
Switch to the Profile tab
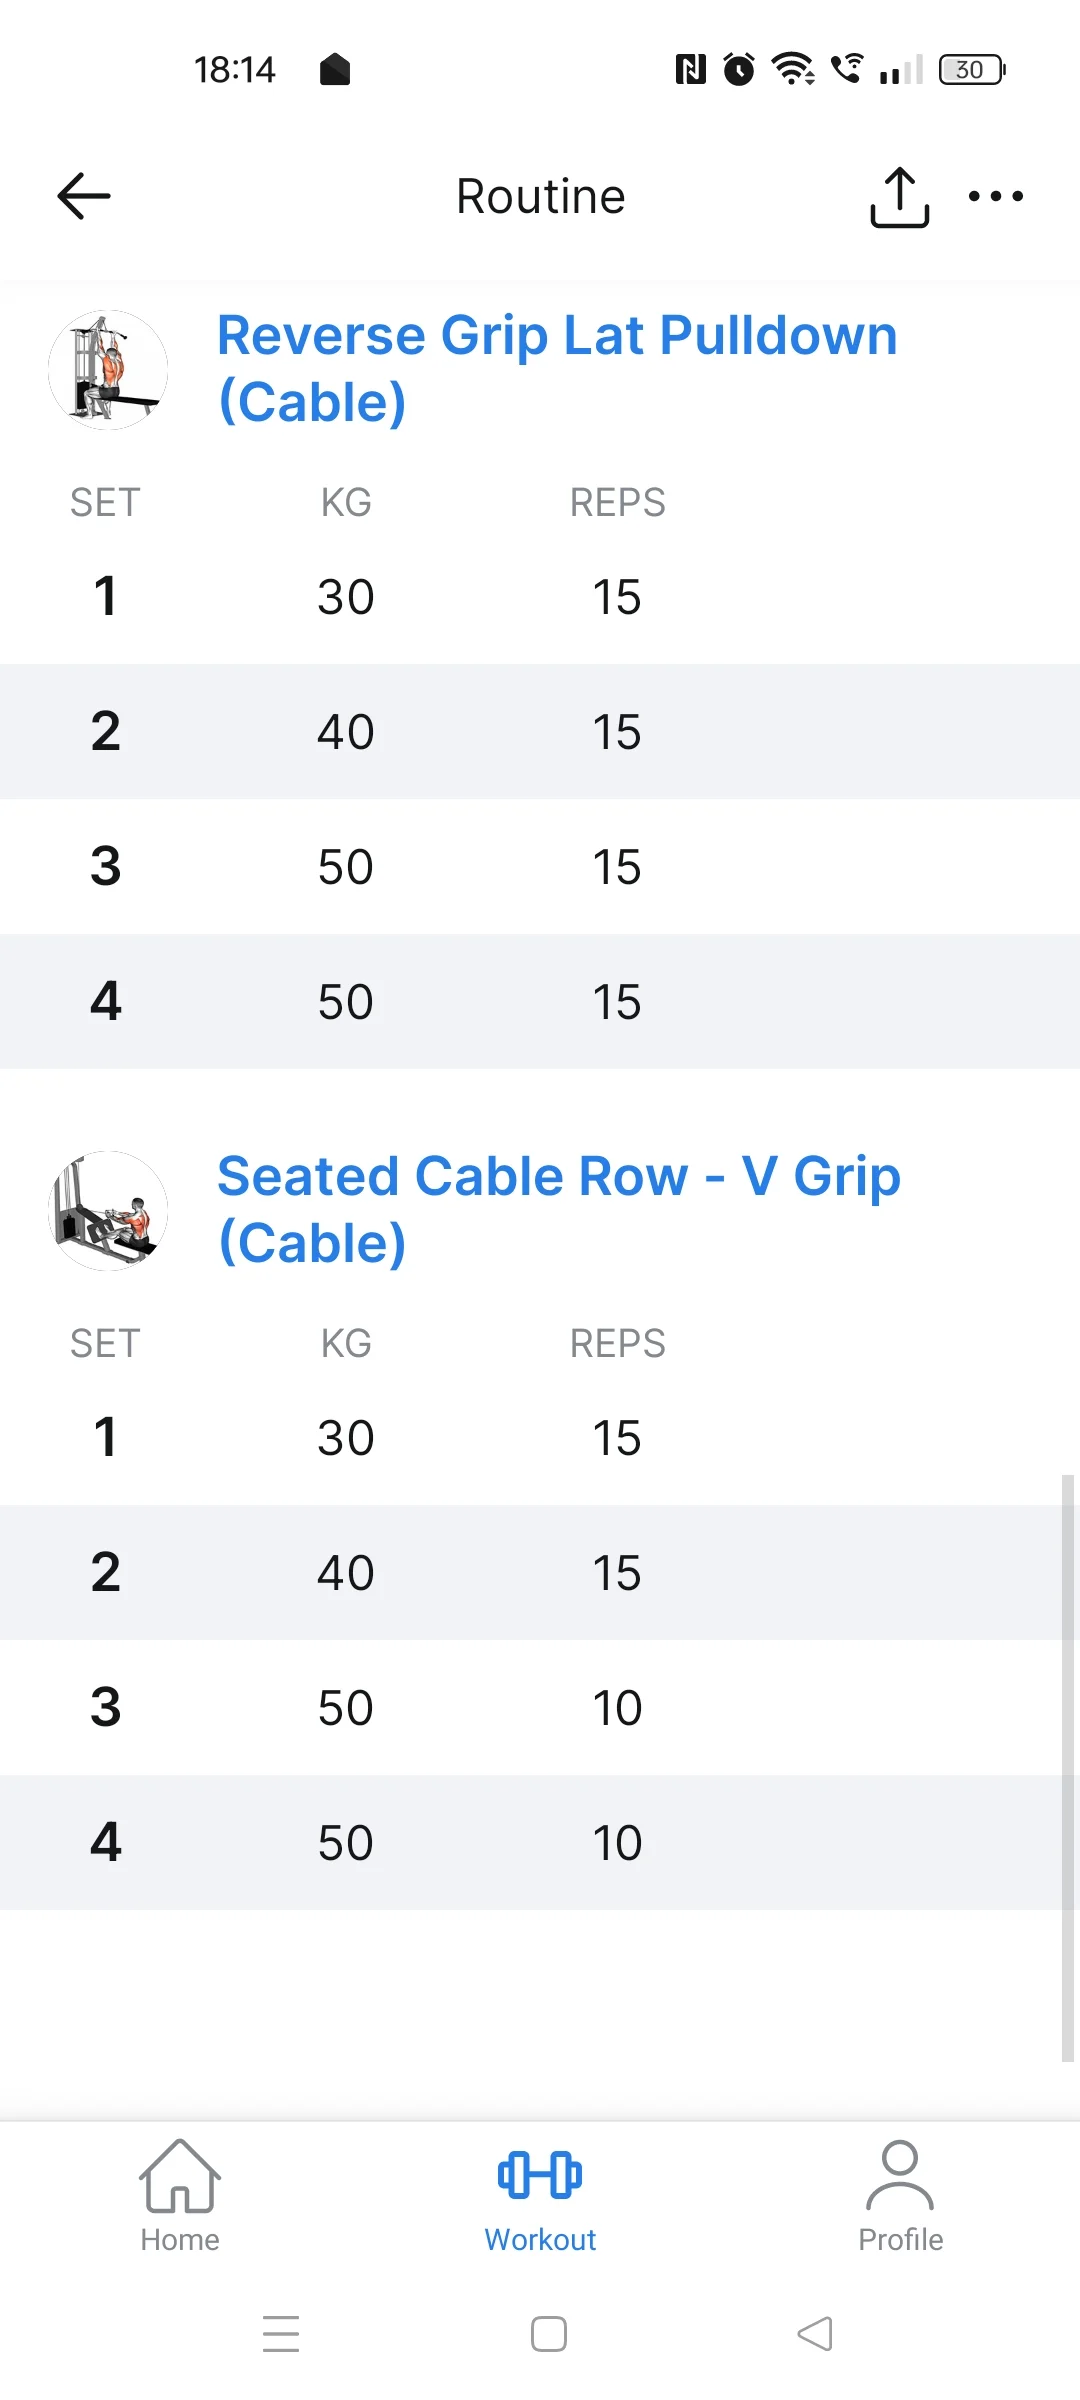[900, 2197]
